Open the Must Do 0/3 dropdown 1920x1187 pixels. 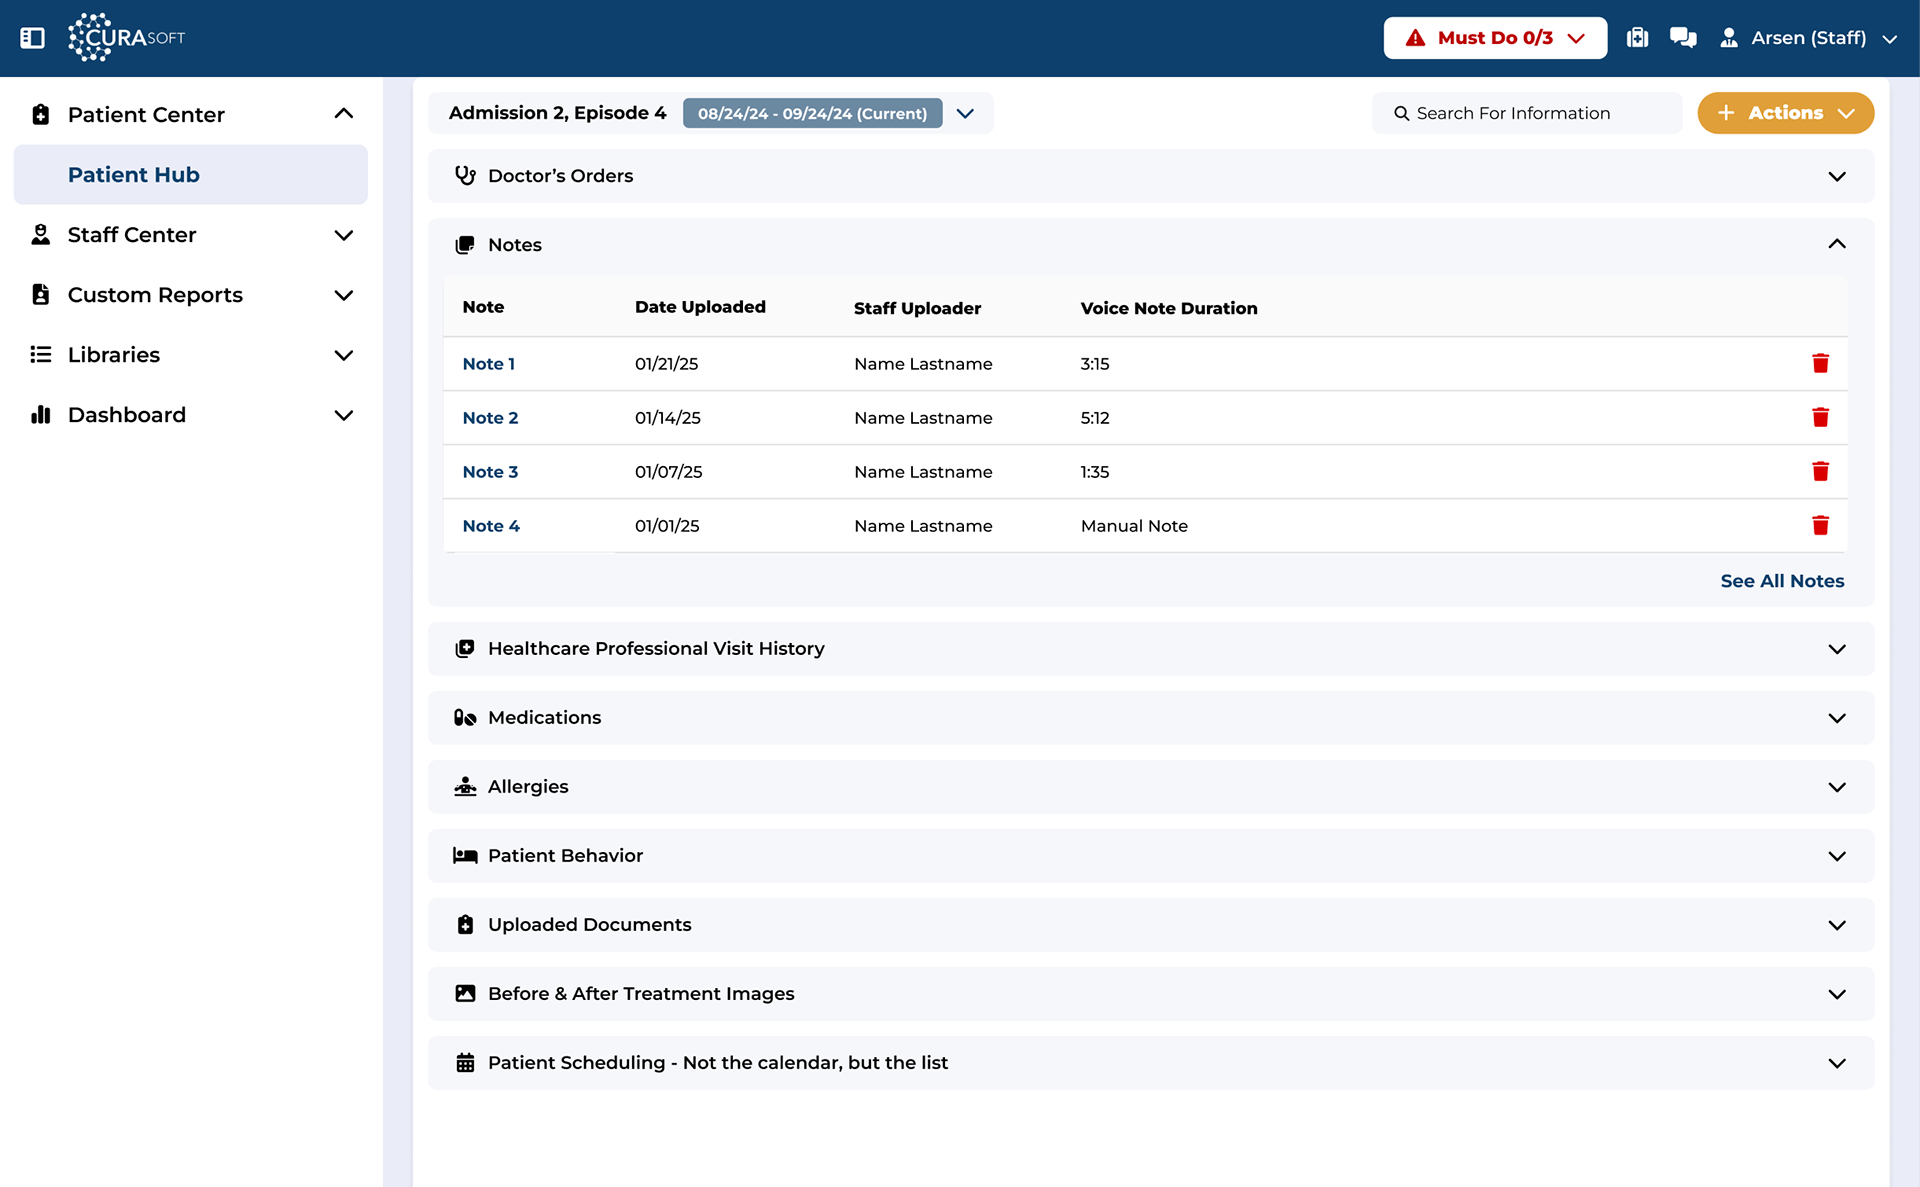(x=1495, y=38)
